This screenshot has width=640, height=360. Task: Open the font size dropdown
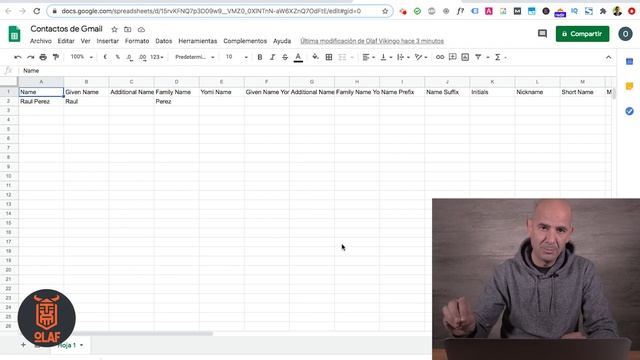[236, 57]
